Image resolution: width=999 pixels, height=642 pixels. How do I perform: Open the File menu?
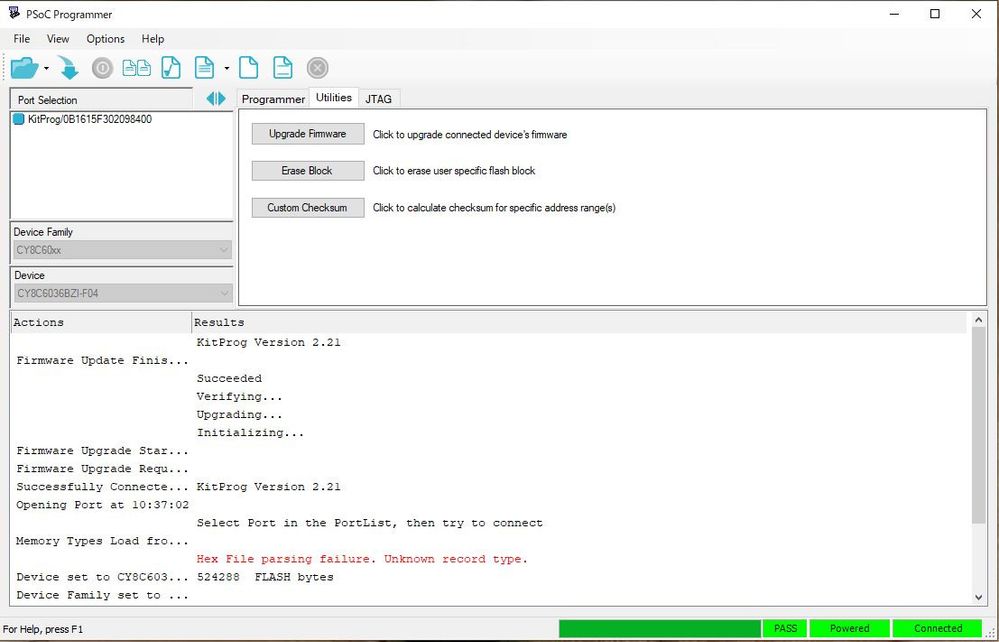coord(22,39)
